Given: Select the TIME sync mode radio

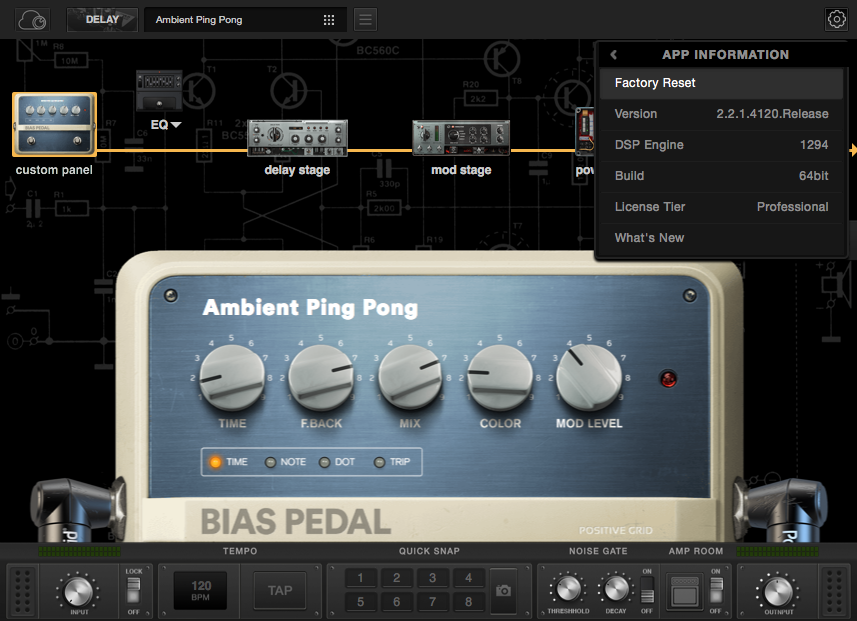Looking at the screenshot, I should click(x=216, y=462).
